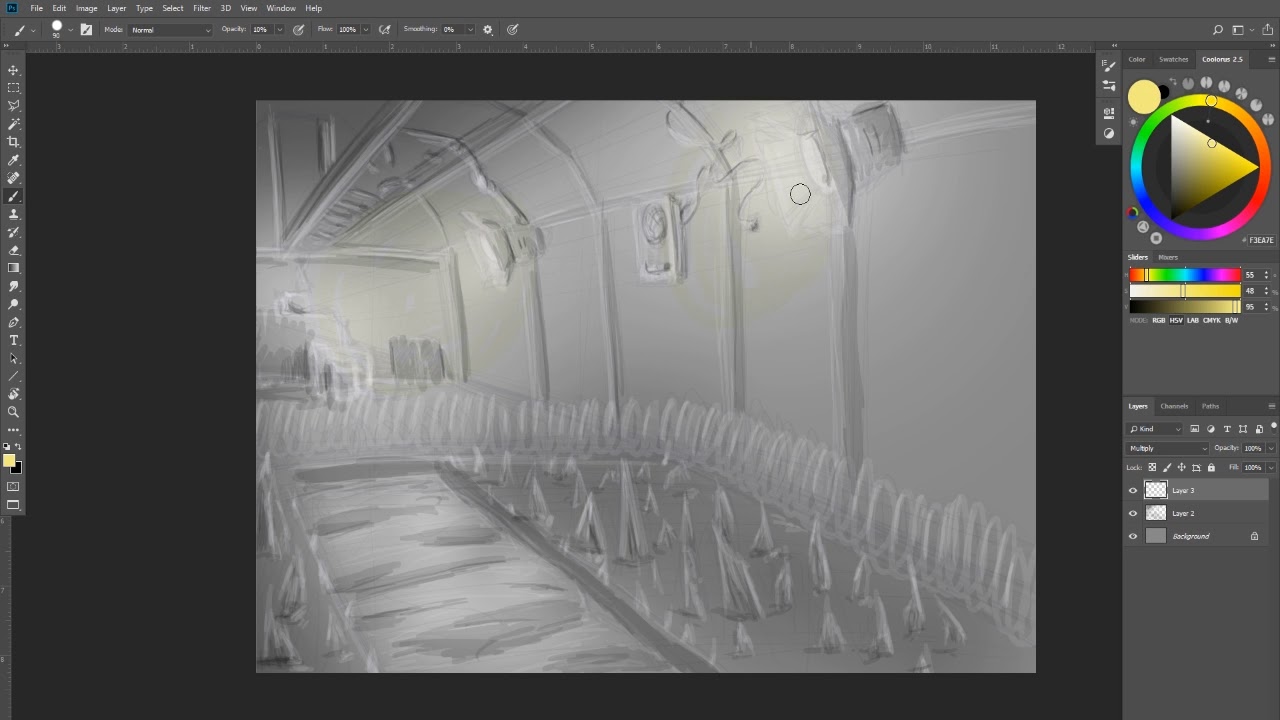This screenshot has width=1280, height=720.
Task: Select the Dodge tool
Action: click(x=13, y=304)
